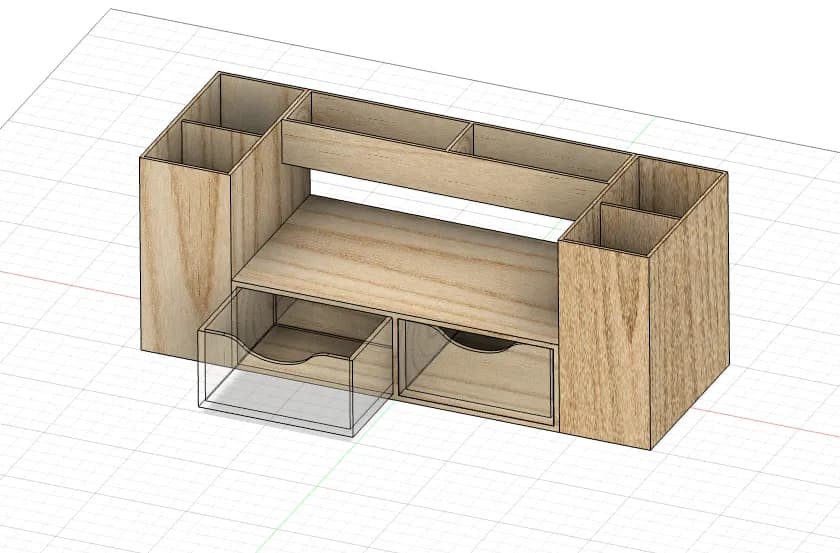Select the inner divider of the right pen holder
The image size is (840, 553).
[641, 228]
